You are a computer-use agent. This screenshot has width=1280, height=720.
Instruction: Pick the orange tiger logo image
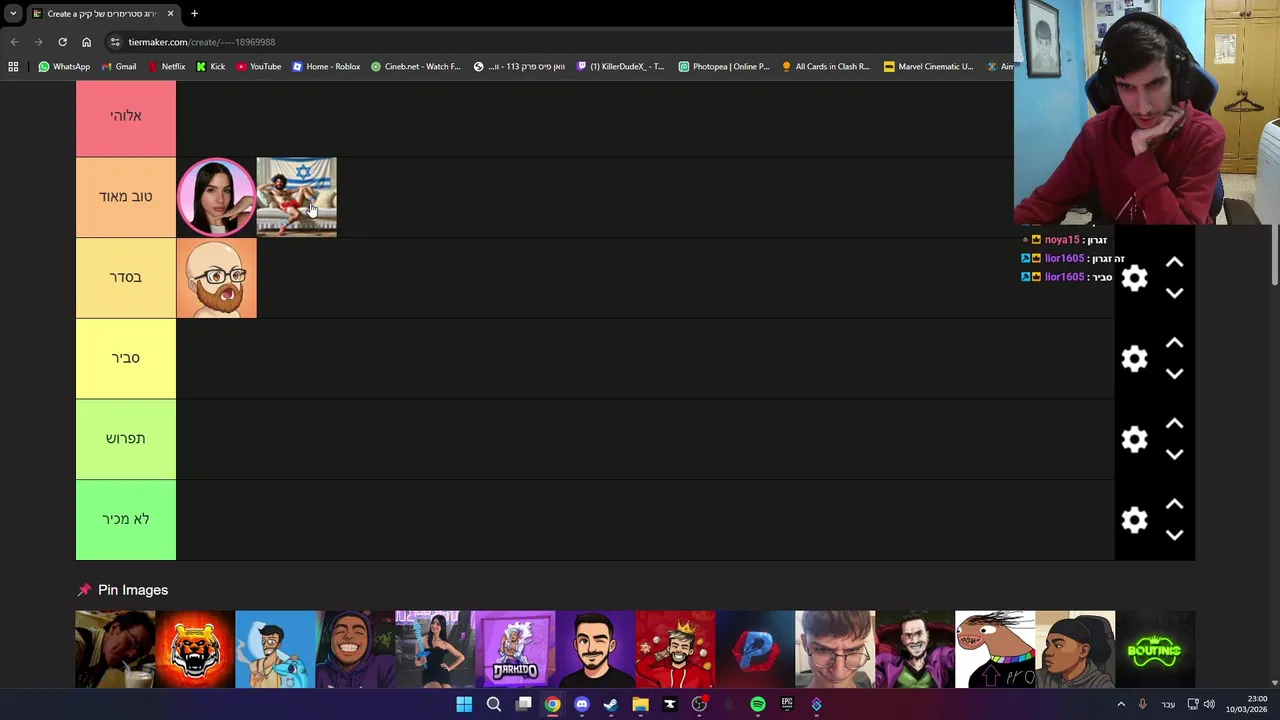(x=195, y=650)
